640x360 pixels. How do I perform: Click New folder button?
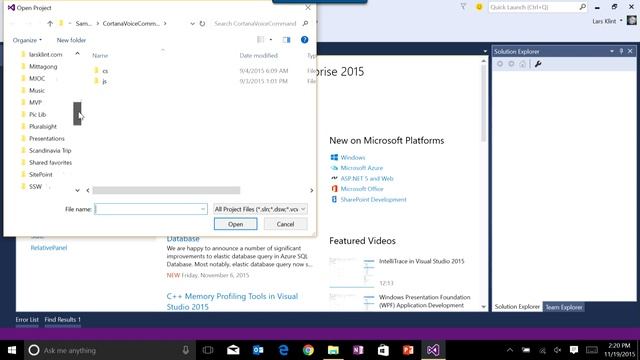[71, 40]
